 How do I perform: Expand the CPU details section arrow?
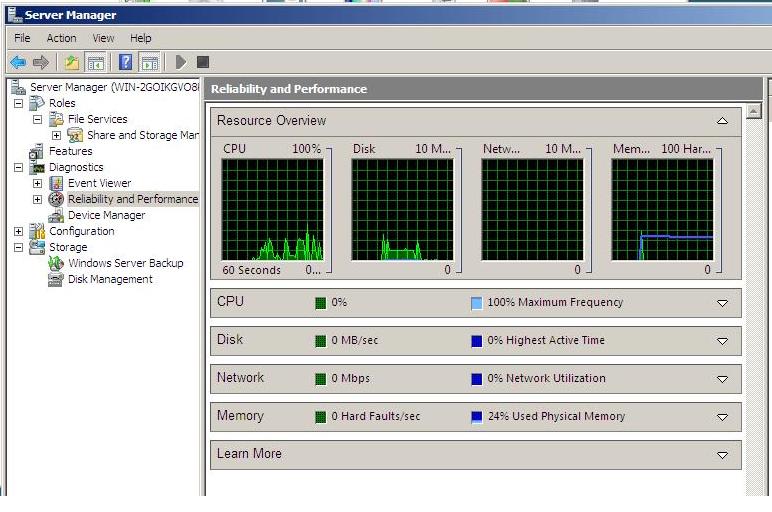pos(722,303)
